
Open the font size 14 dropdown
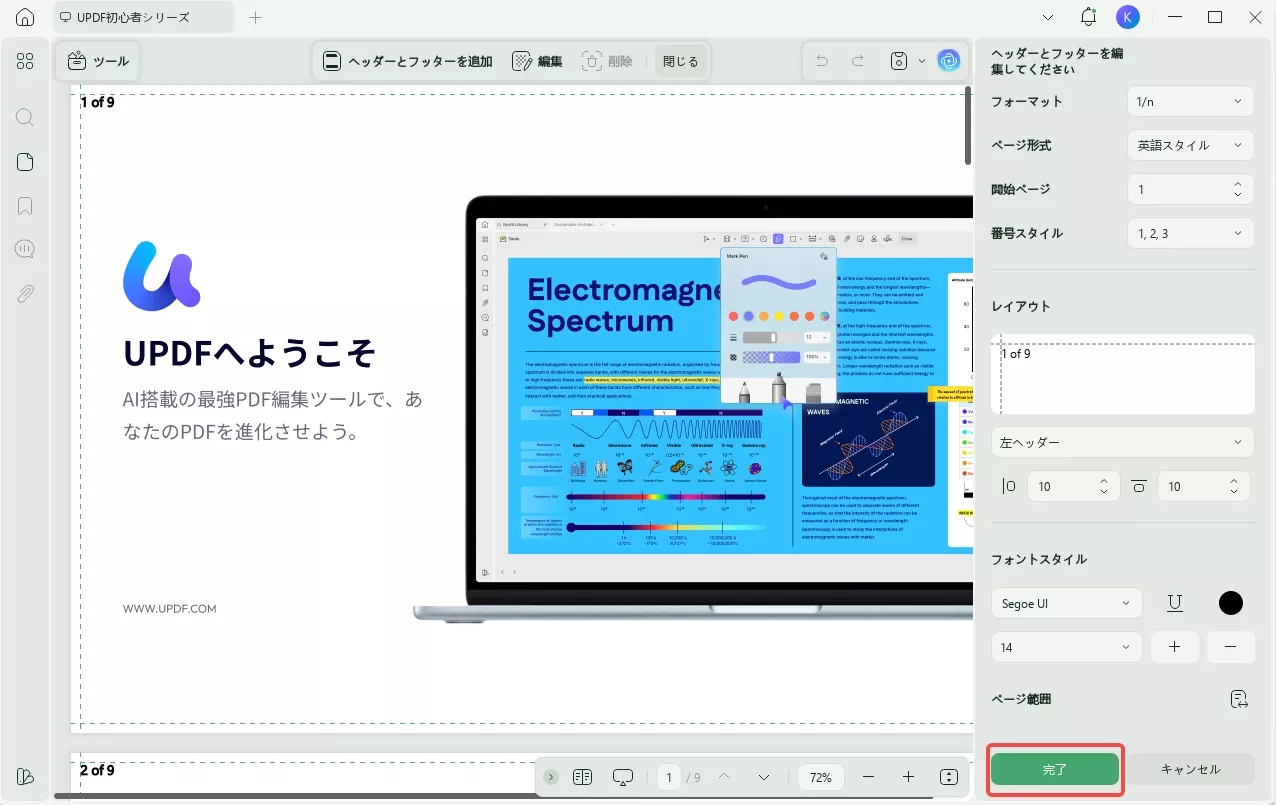1066,647
